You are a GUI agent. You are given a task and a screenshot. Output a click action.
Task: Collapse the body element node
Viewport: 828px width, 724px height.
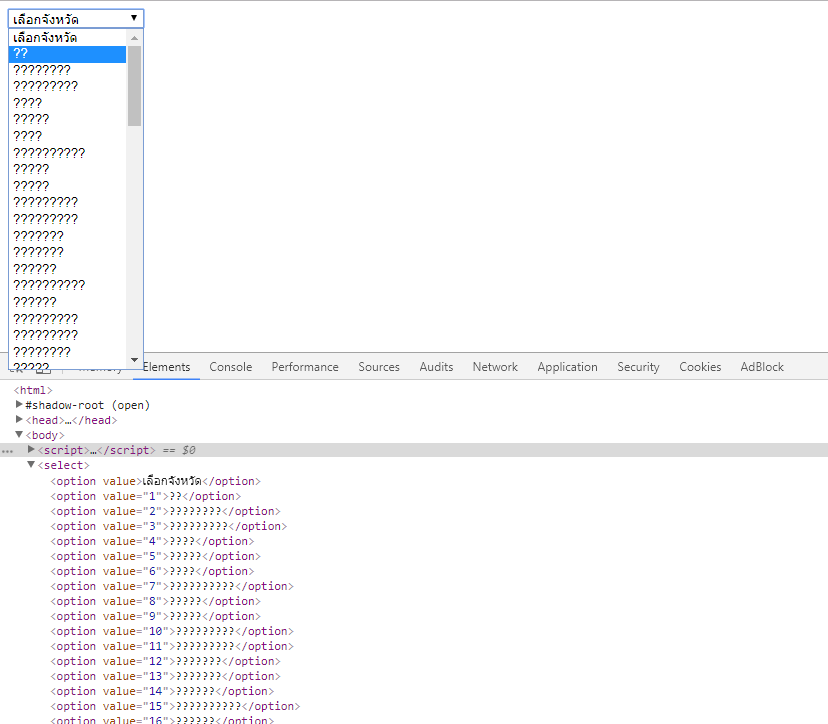pyautogui.click(x=19, y=435)
